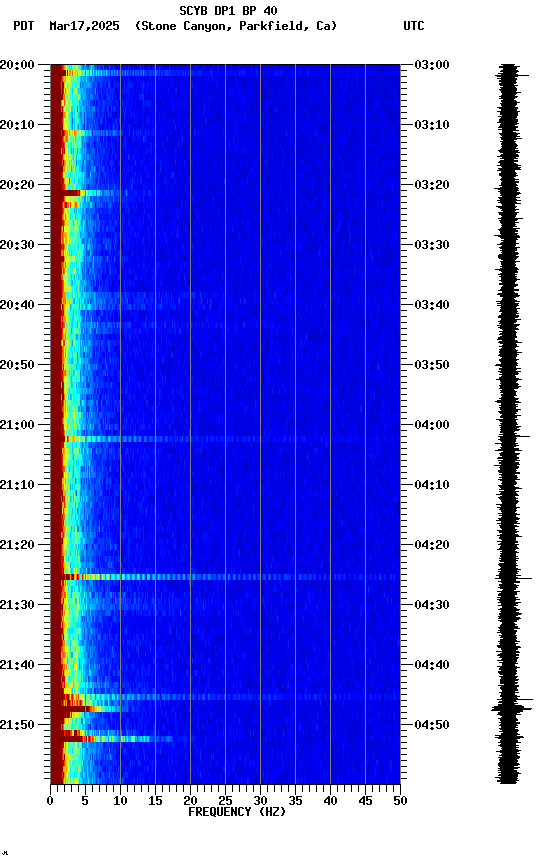Viewport: 552px width, 864px height.
Task: Click the 03:20 UTC time label
Action: 431,185
